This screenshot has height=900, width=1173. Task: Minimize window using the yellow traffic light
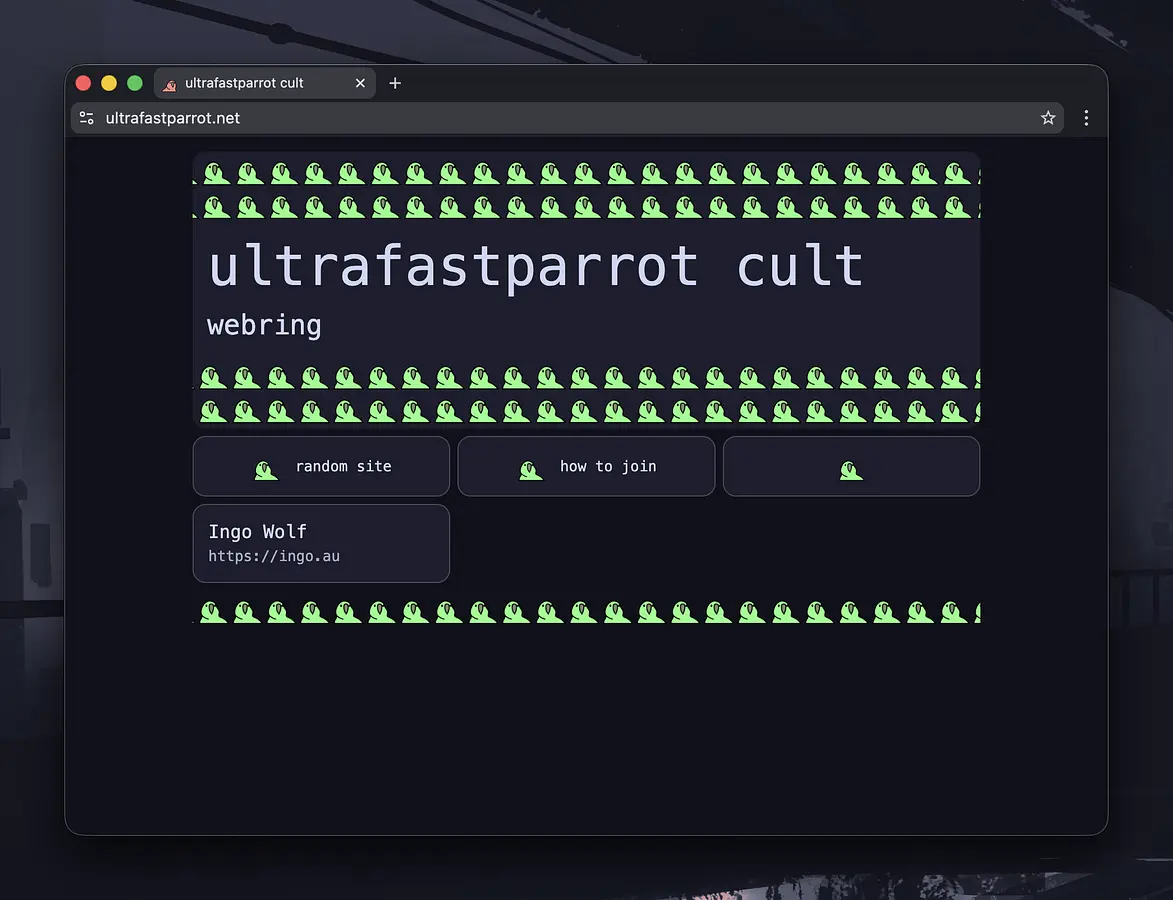pos(109,83)
